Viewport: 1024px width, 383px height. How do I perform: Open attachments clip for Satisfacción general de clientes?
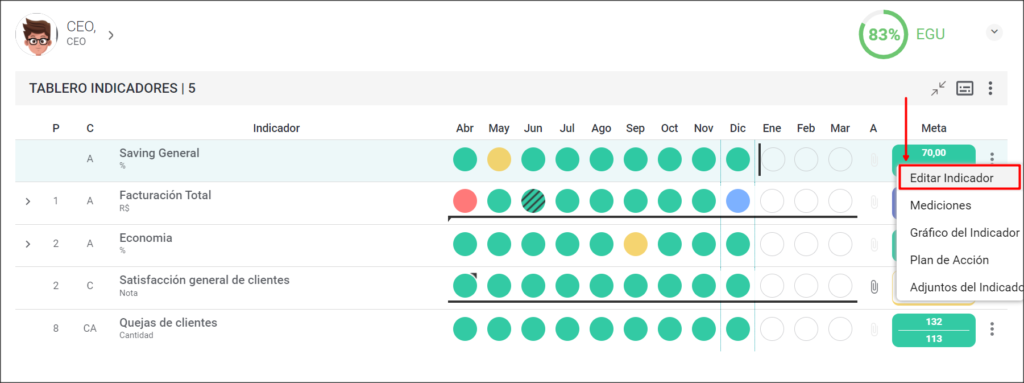[x=873, y=286]
